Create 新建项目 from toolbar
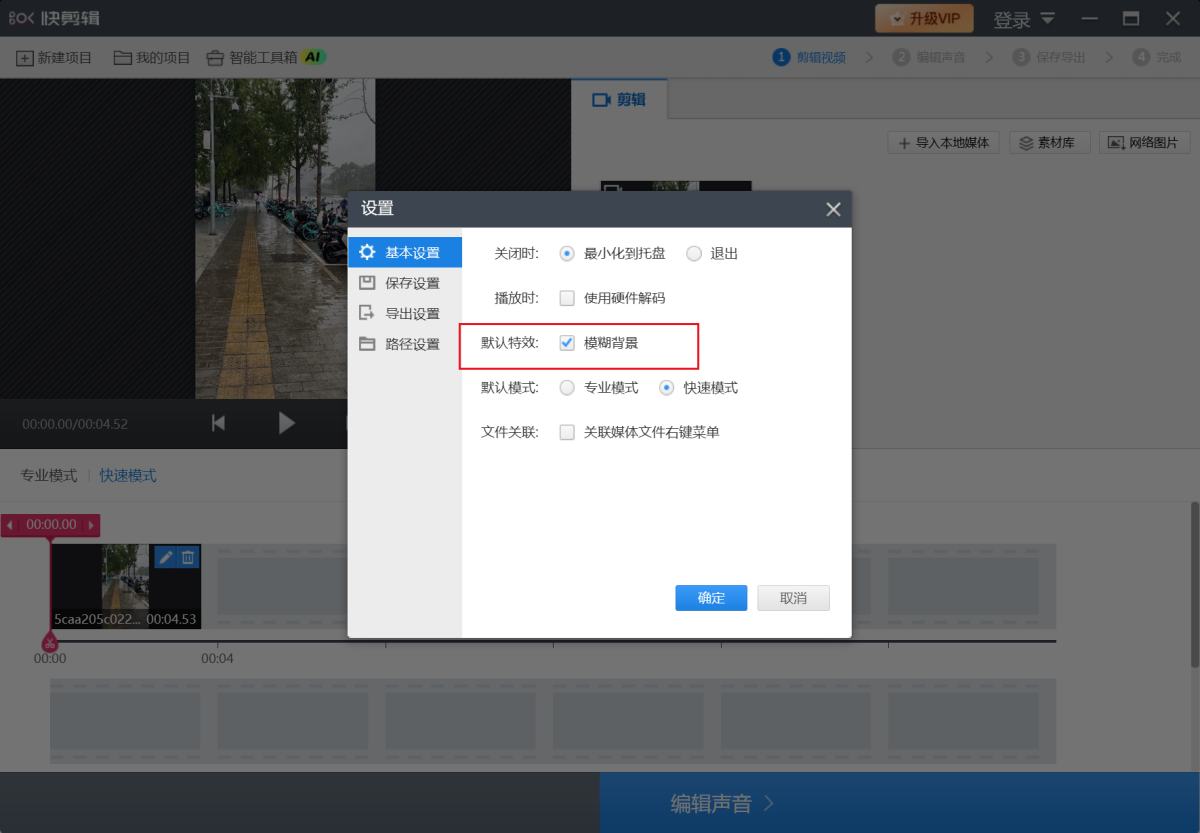The image size is (1200, 833). [54, 58]
